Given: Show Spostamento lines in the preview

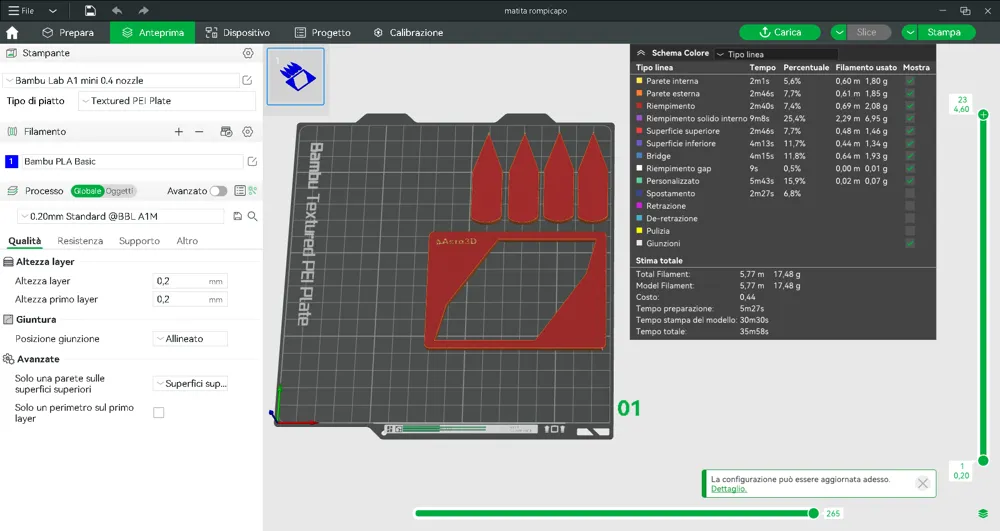Looking at the screenshot, I should (909, 194).
